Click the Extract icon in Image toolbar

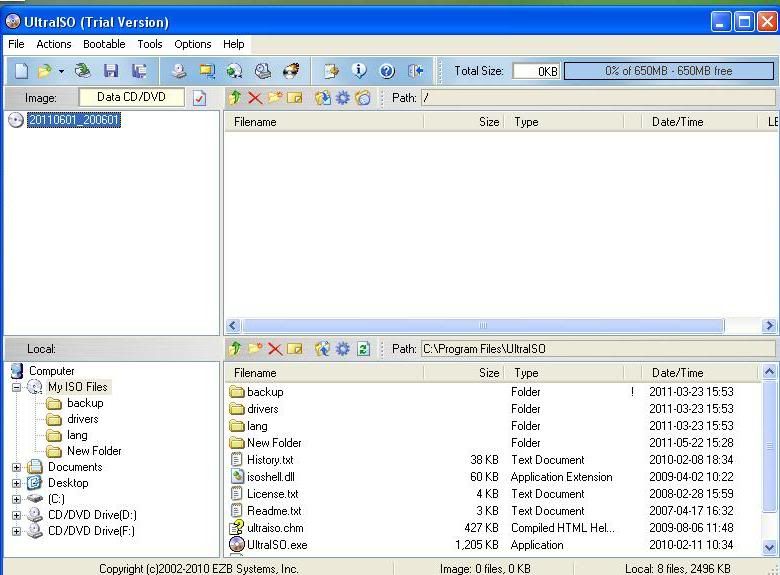click(322, 97)
